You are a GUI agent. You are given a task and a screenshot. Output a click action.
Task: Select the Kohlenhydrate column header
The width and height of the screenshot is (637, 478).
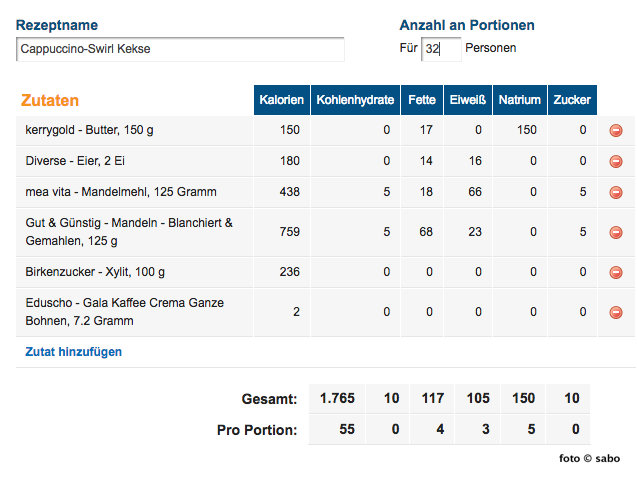(x=354, y=100)
